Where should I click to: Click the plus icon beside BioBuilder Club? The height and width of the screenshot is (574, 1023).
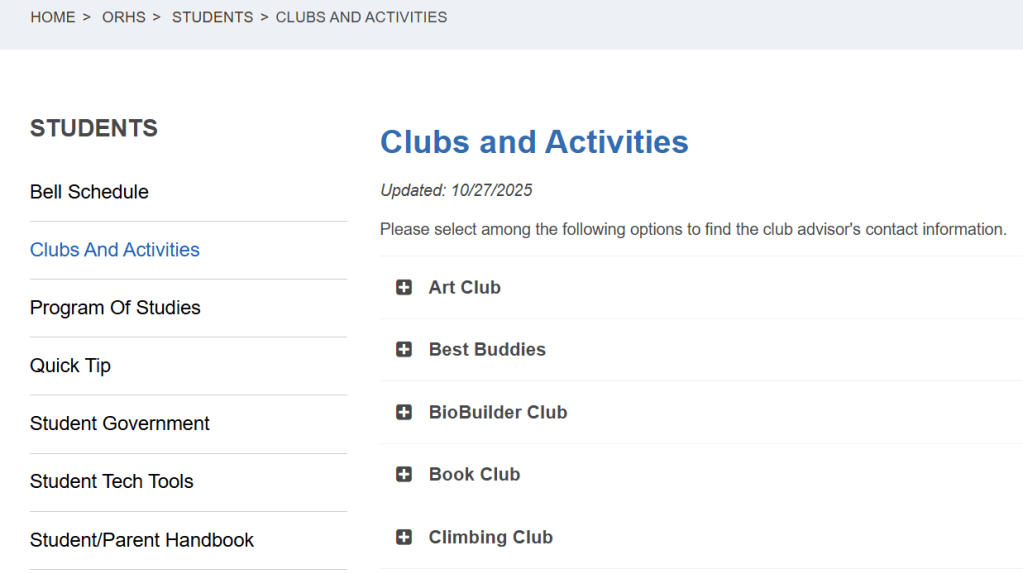404,412
